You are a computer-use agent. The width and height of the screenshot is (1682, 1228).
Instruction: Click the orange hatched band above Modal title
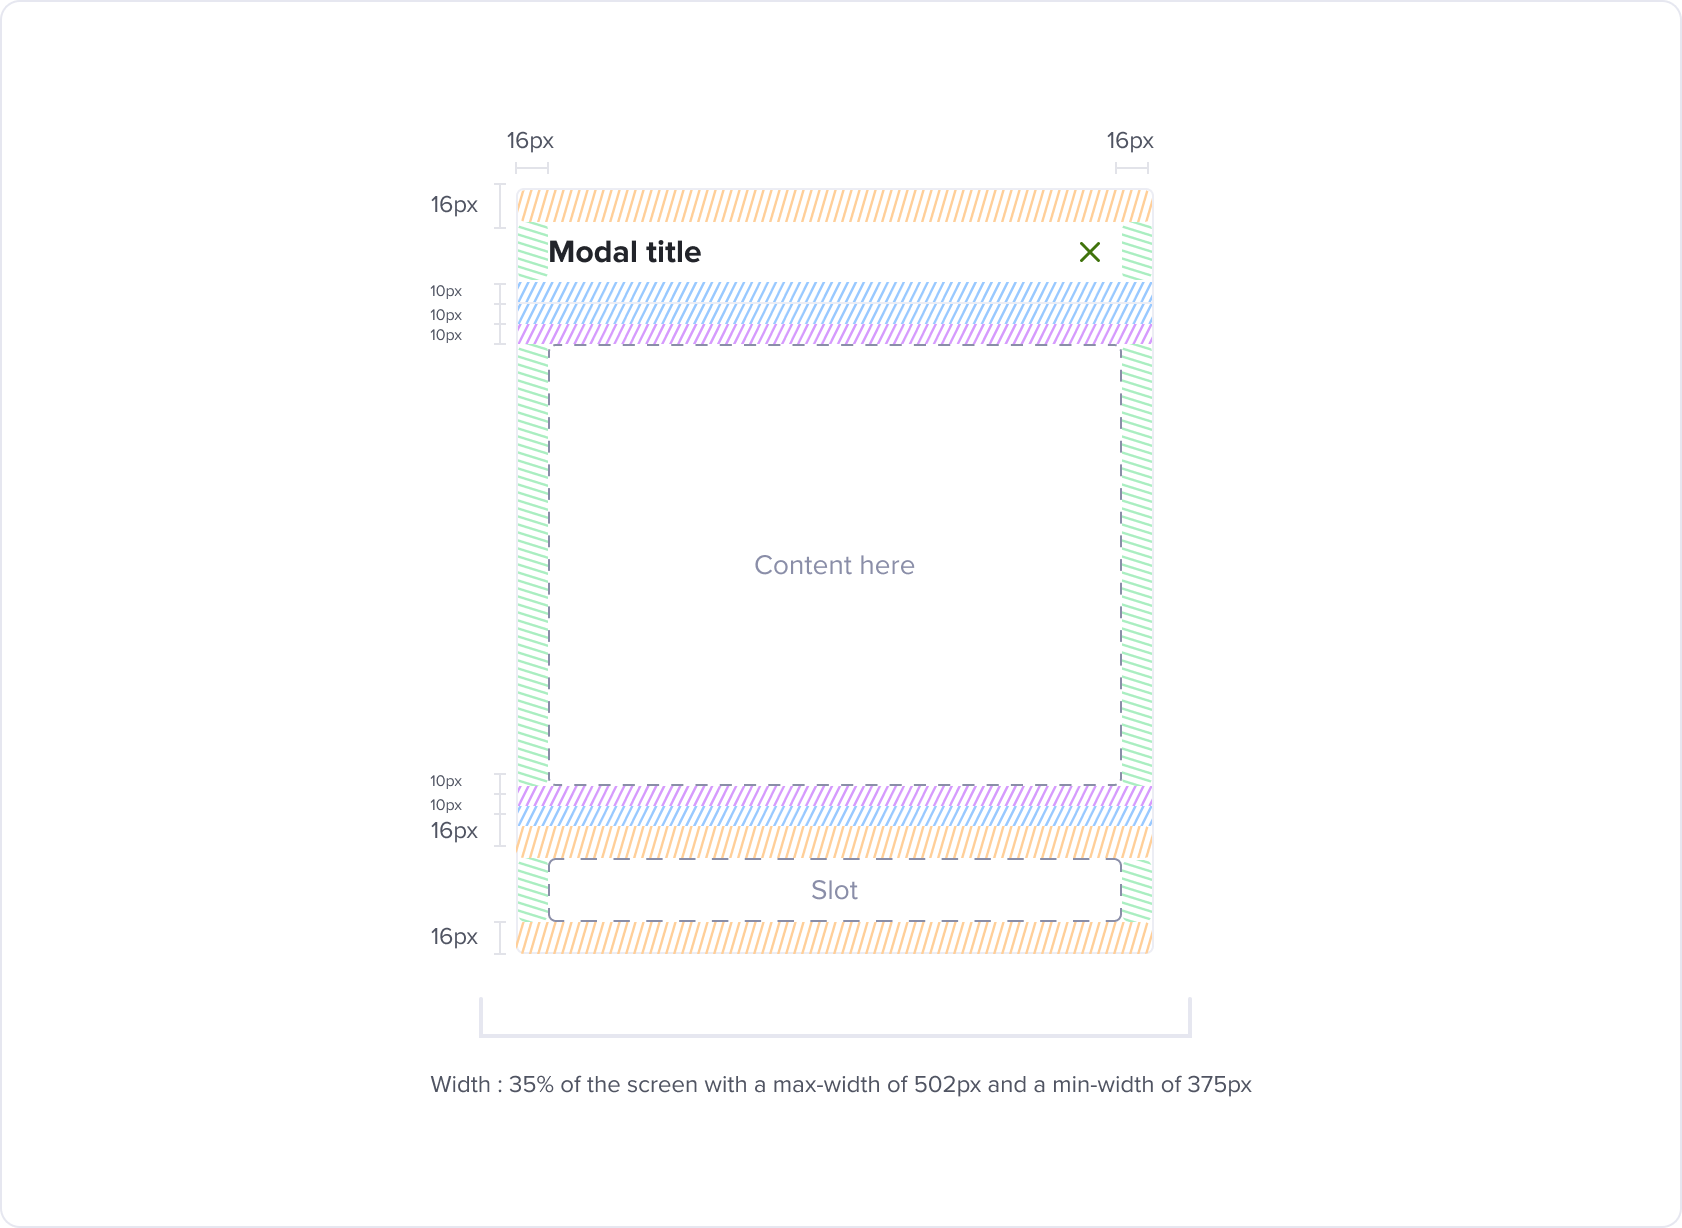click(835, 206)
